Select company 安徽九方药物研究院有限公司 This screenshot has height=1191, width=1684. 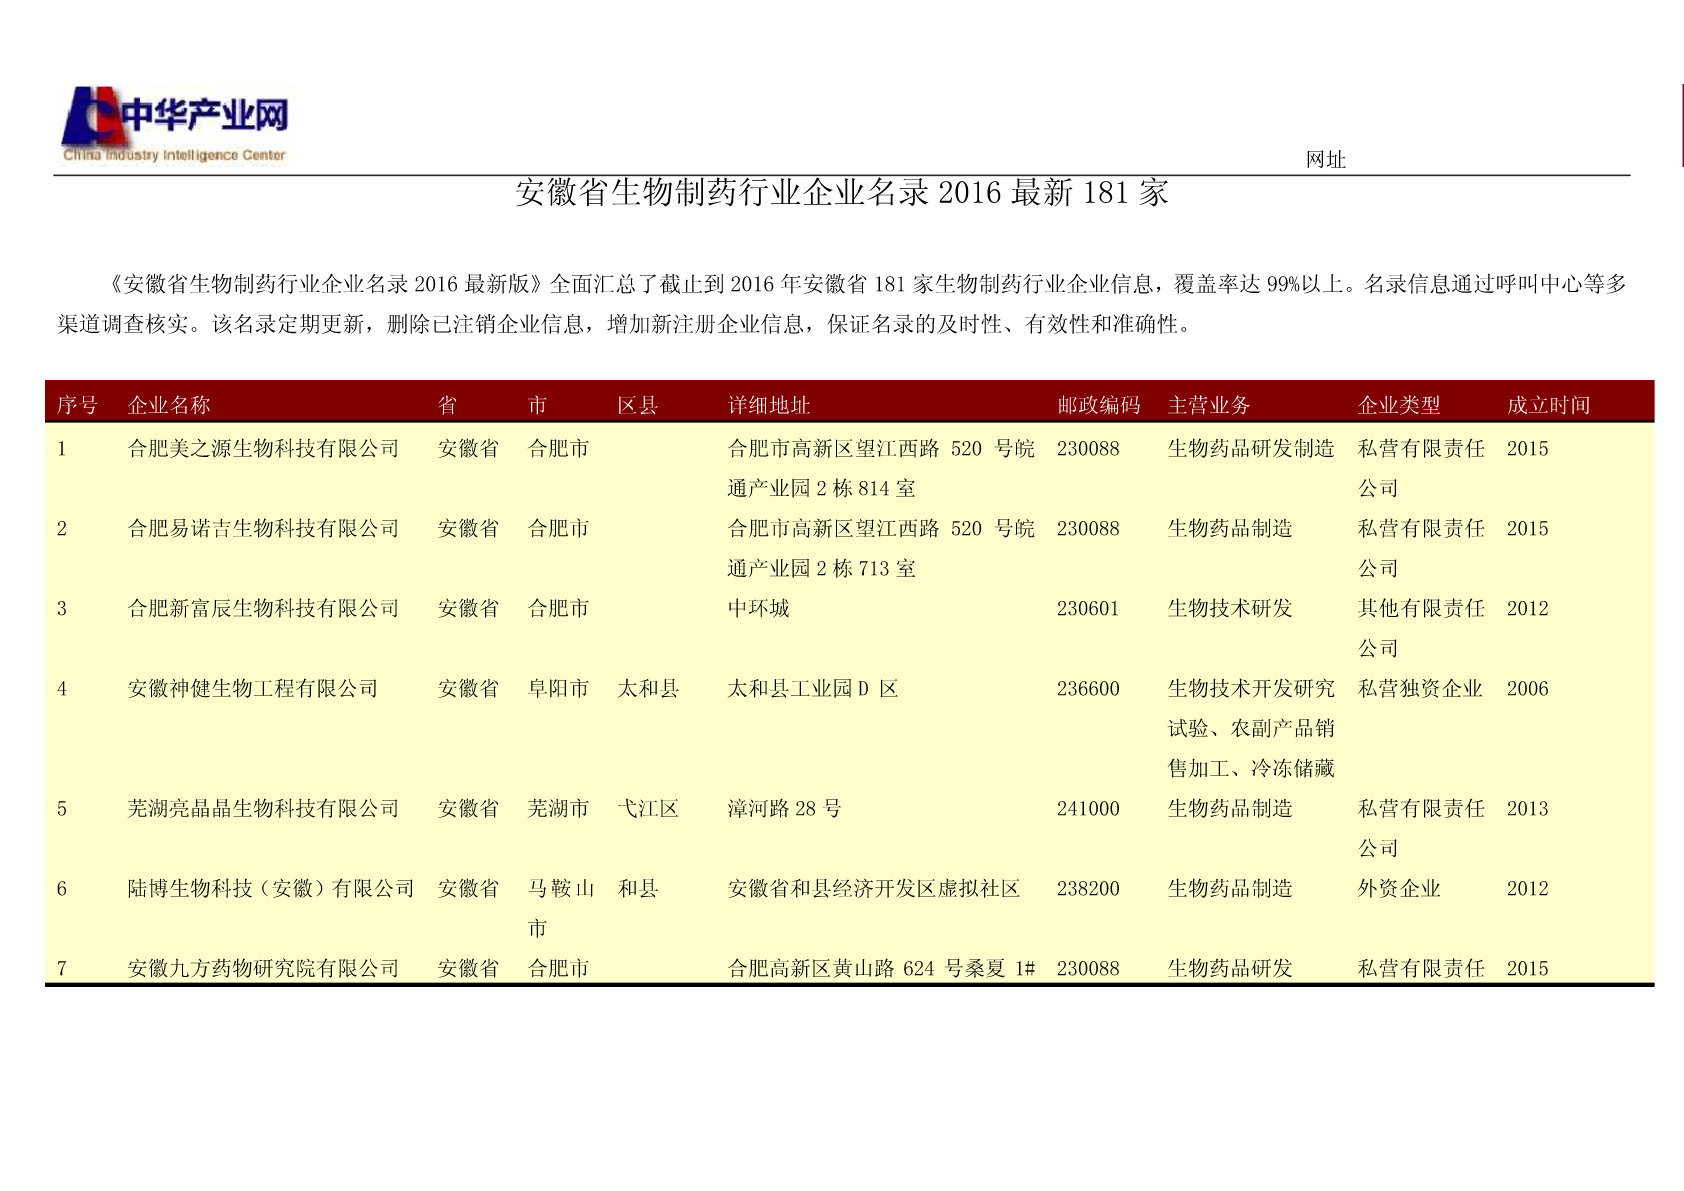point(264,969)
